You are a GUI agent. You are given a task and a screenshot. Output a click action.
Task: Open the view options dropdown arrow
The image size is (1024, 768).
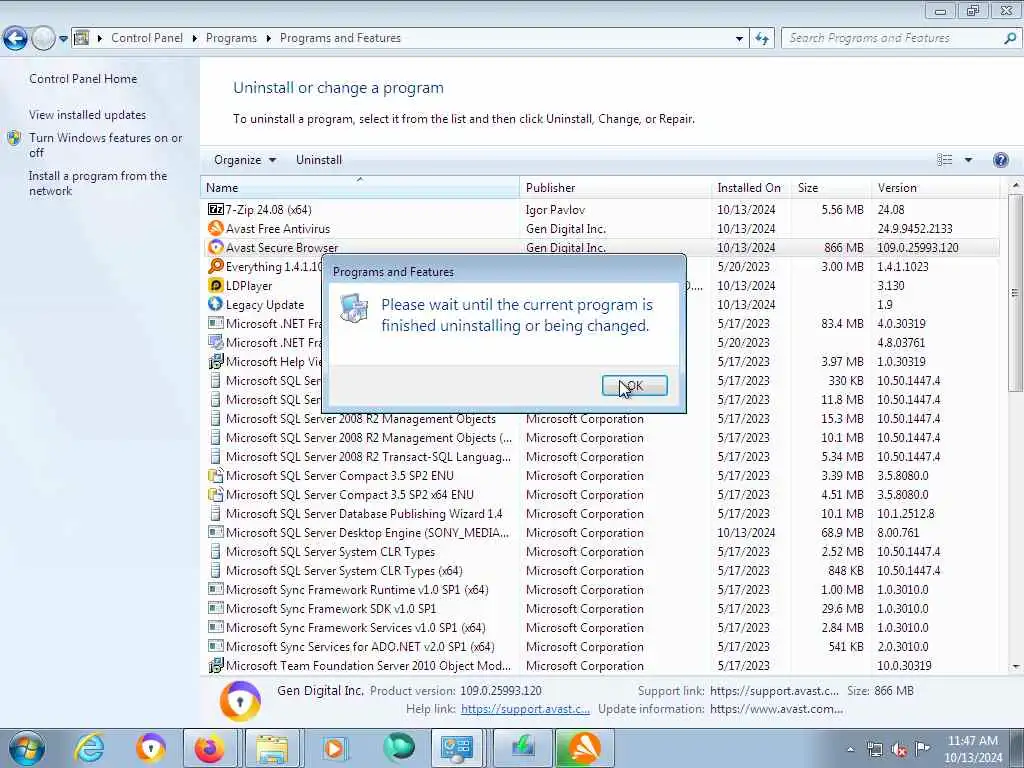point(968,160)
